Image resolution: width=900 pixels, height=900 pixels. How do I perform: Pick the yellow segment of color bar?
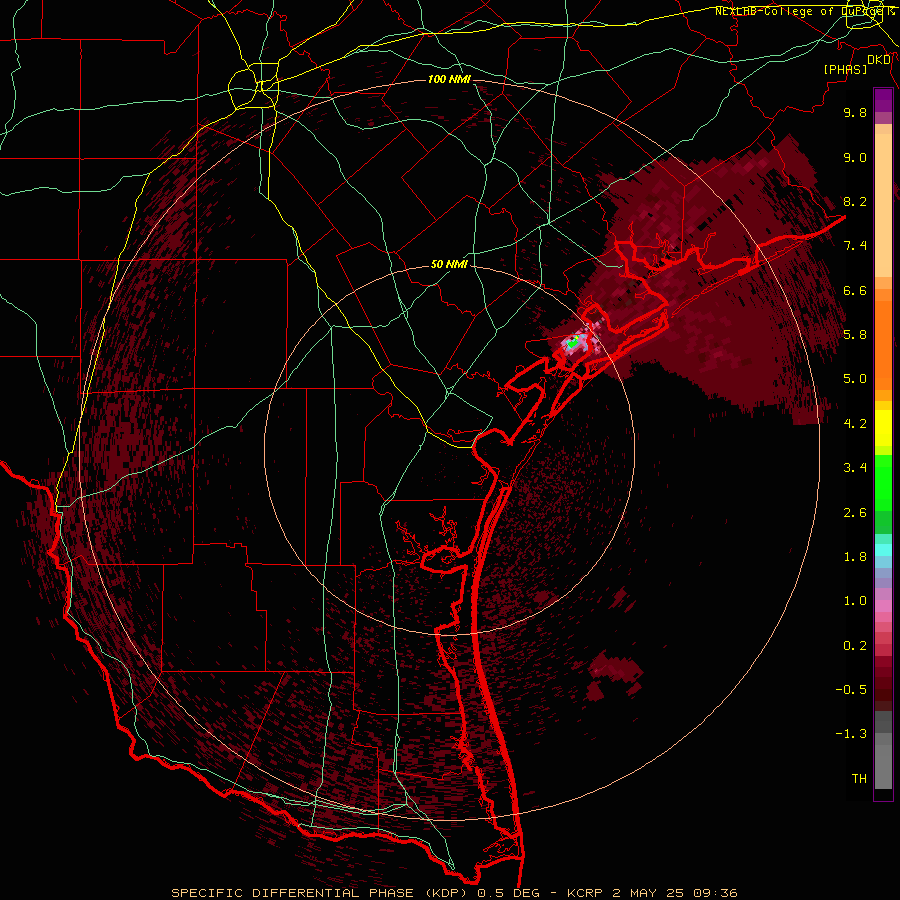point(883,428)
